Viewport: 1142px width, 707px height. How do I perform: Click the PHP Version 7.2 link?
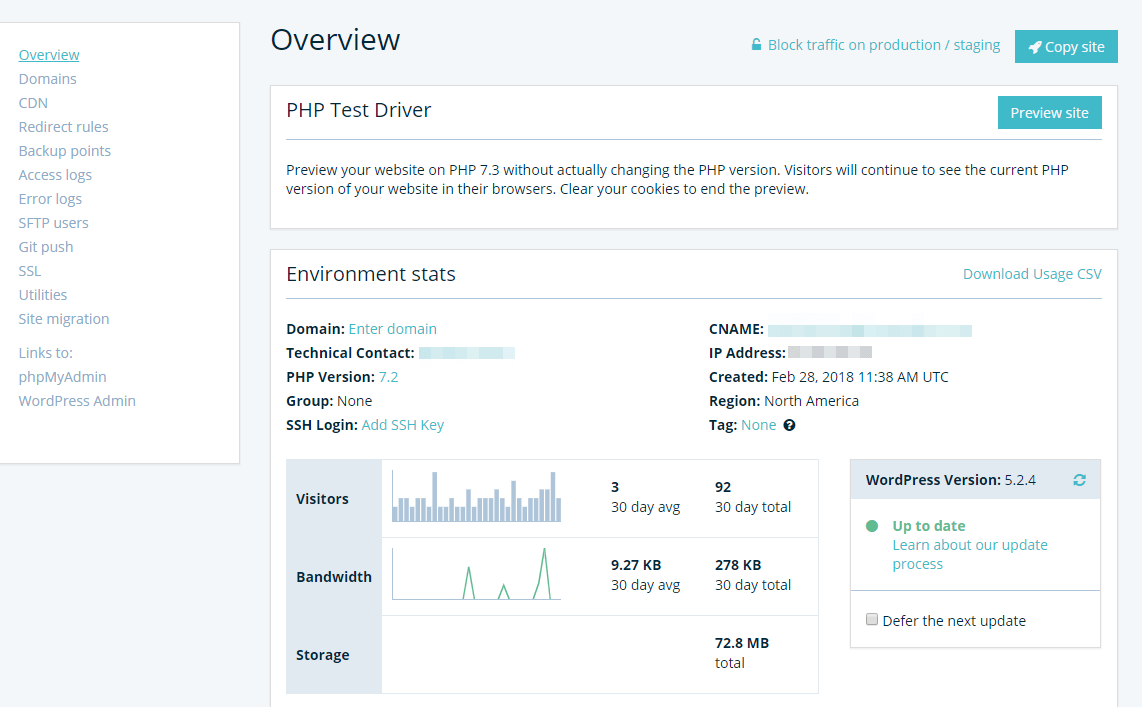pyautogui.click(x=388, y=377)
